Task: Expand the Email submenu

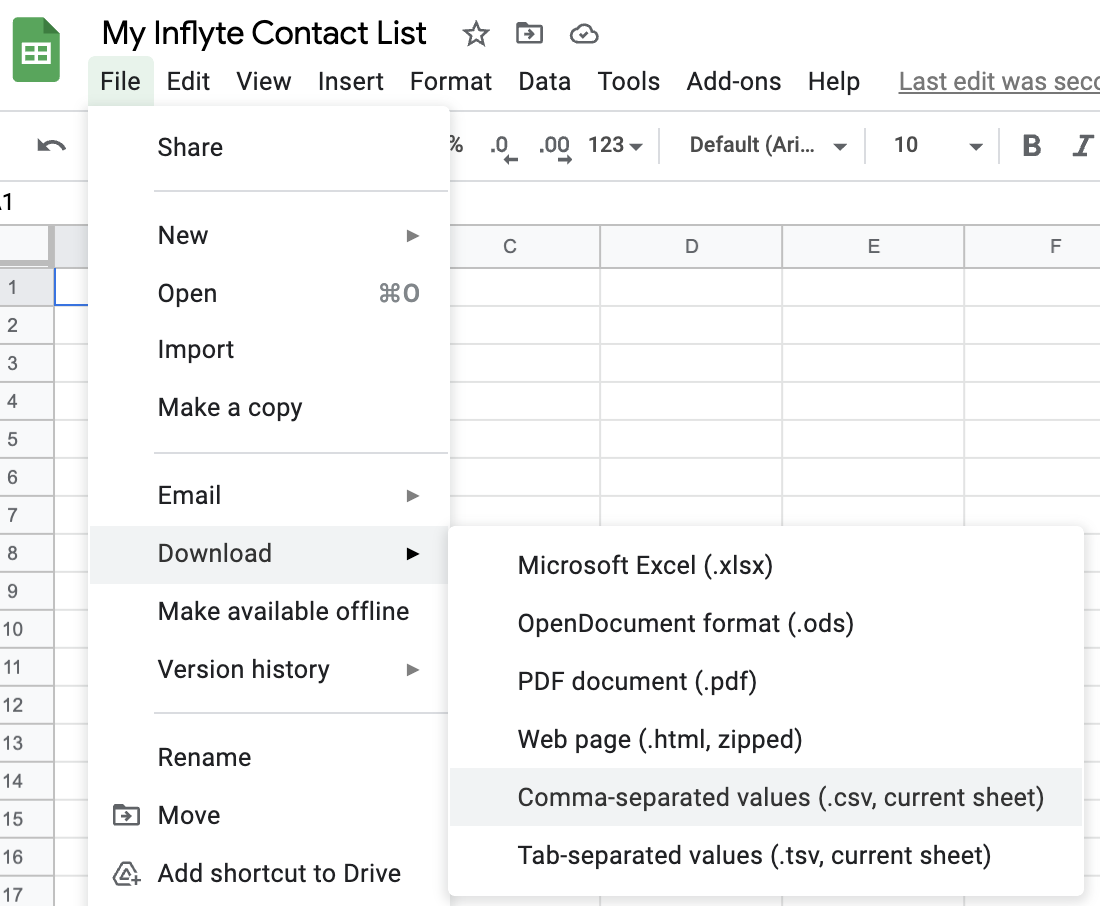Action: click(x=269, y=495)
